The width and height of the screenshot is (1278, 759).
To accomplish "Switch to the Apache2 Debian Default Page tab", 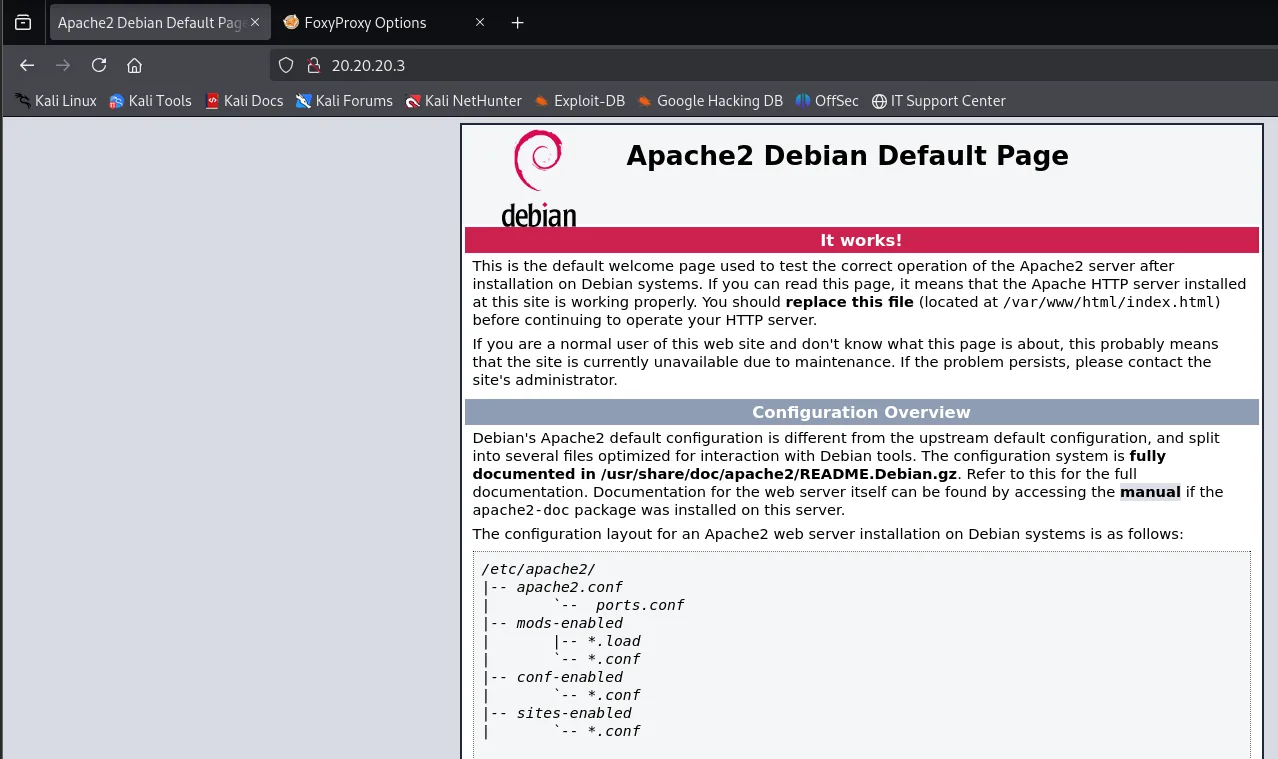I will [160, 22].
